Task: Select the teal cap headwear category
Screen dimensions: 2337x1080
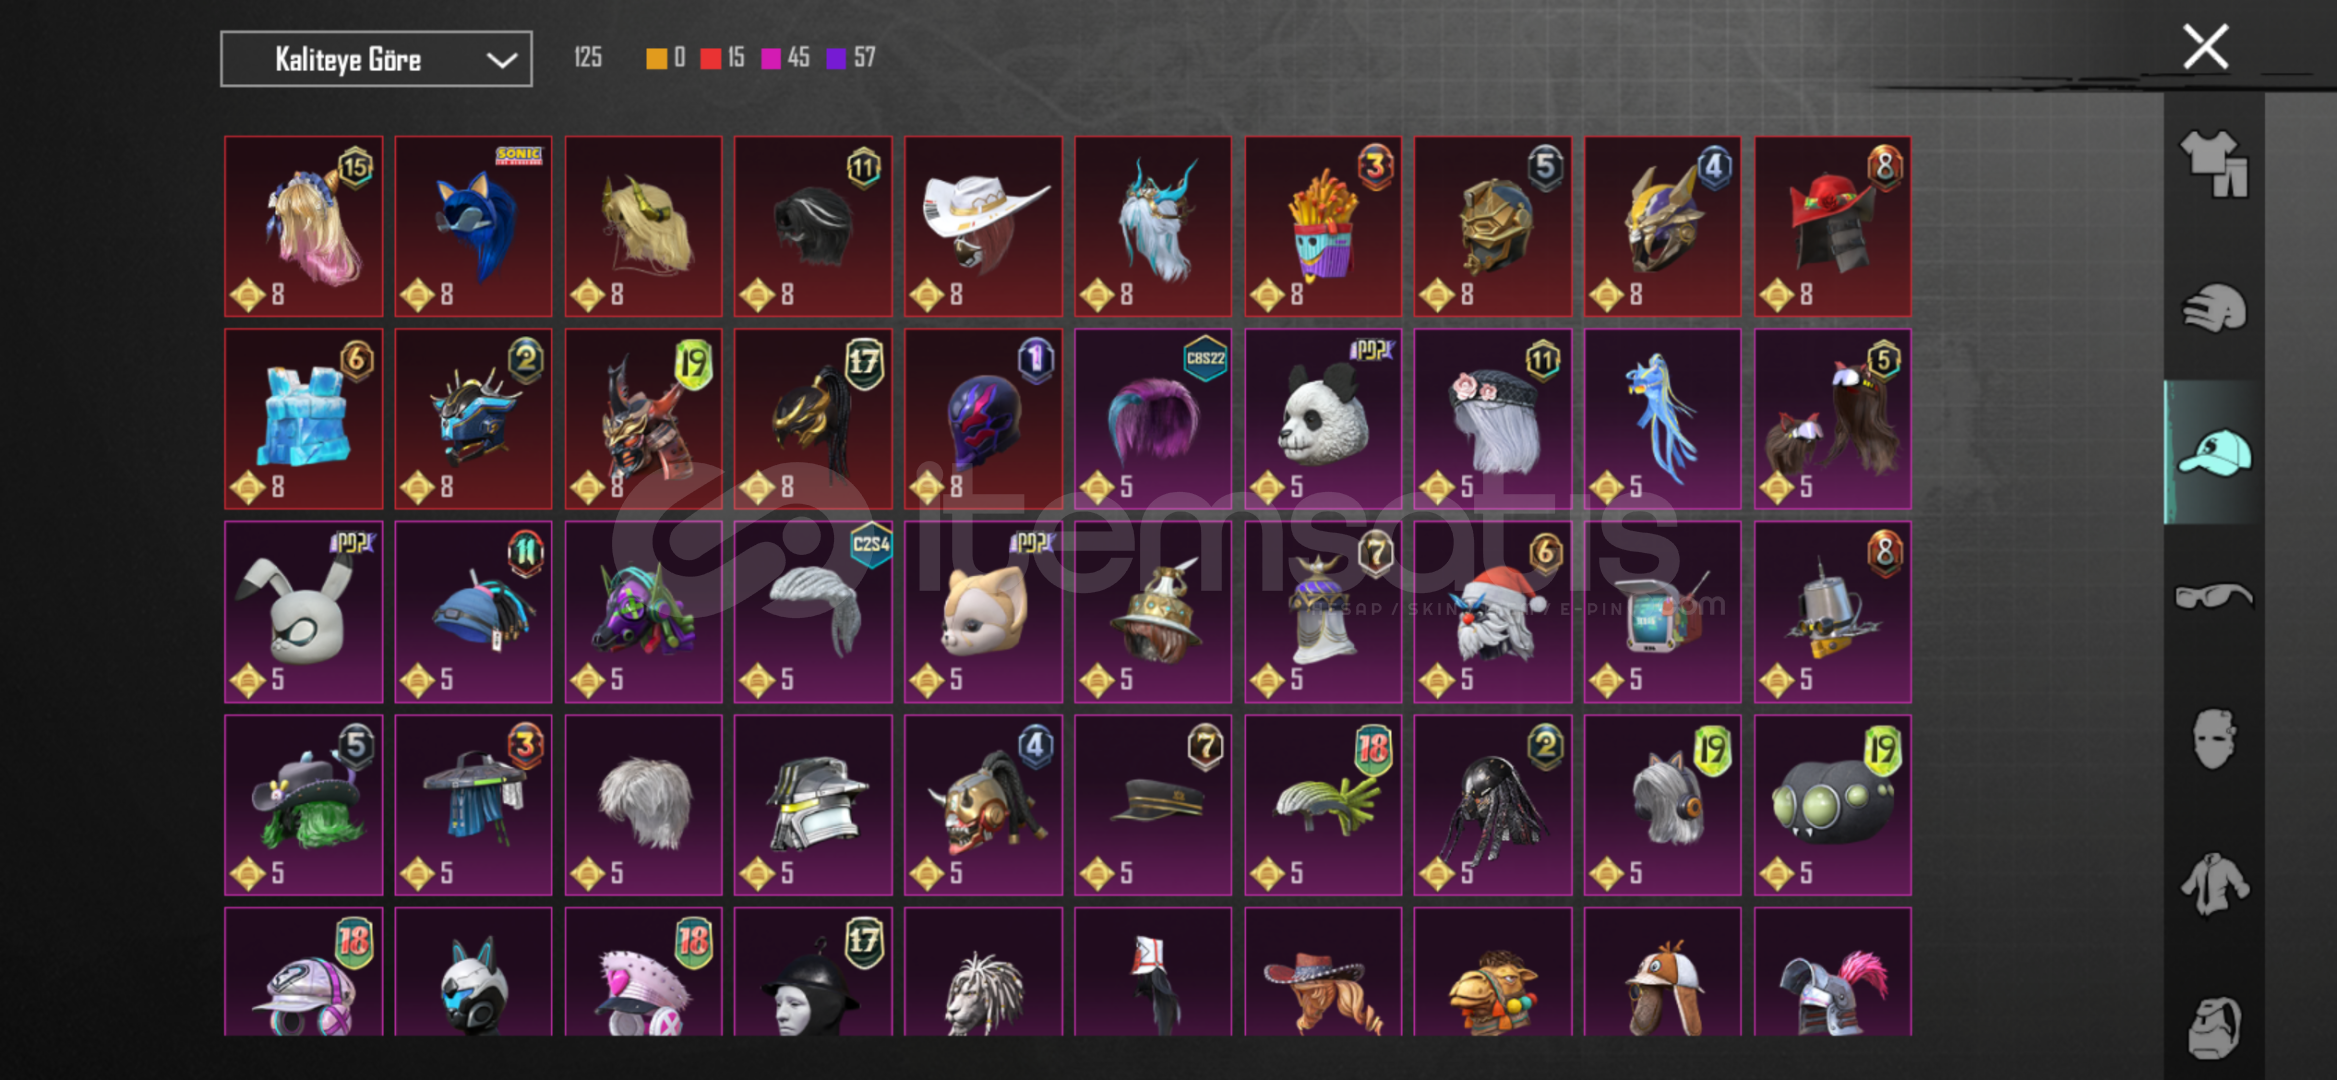Action: (2214, 453)
